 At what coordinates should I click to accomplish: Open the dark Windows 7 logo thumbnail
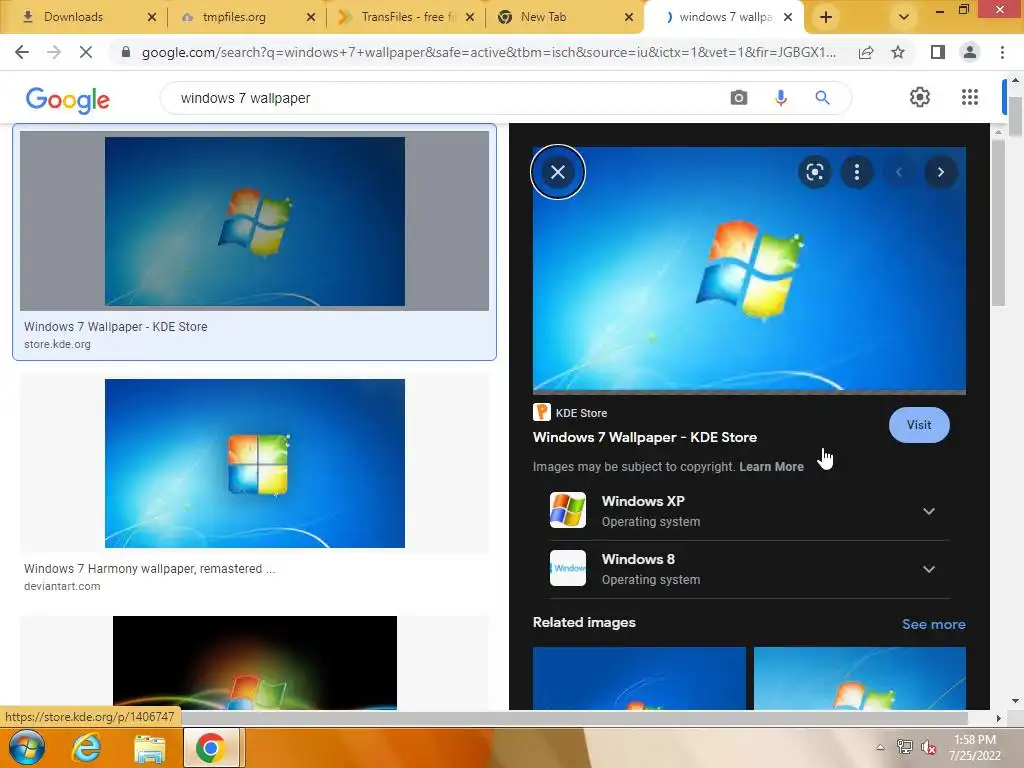[255, 663]
